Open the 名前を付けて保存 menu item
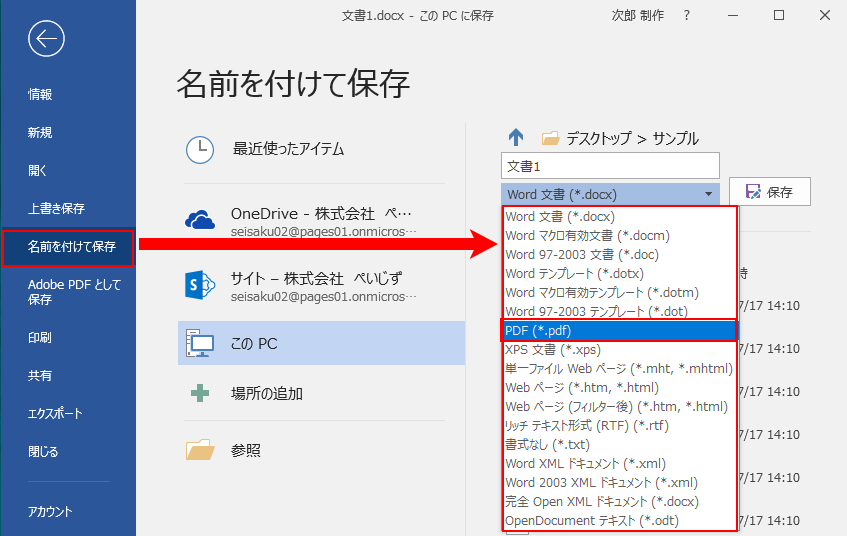847x536 pixels. (x=68, y=247)
